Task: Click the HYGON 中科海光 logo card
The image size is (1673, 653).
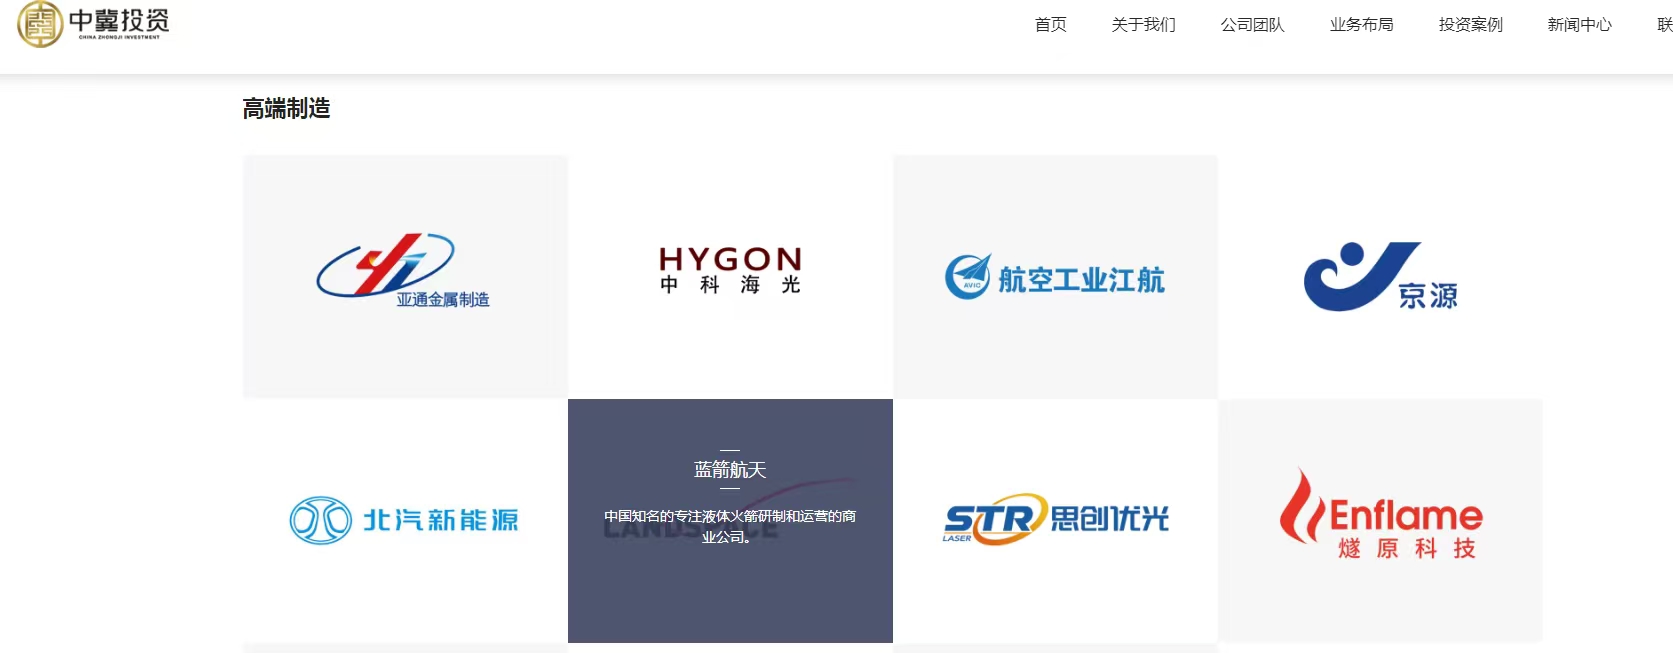Action: (730, 276)
